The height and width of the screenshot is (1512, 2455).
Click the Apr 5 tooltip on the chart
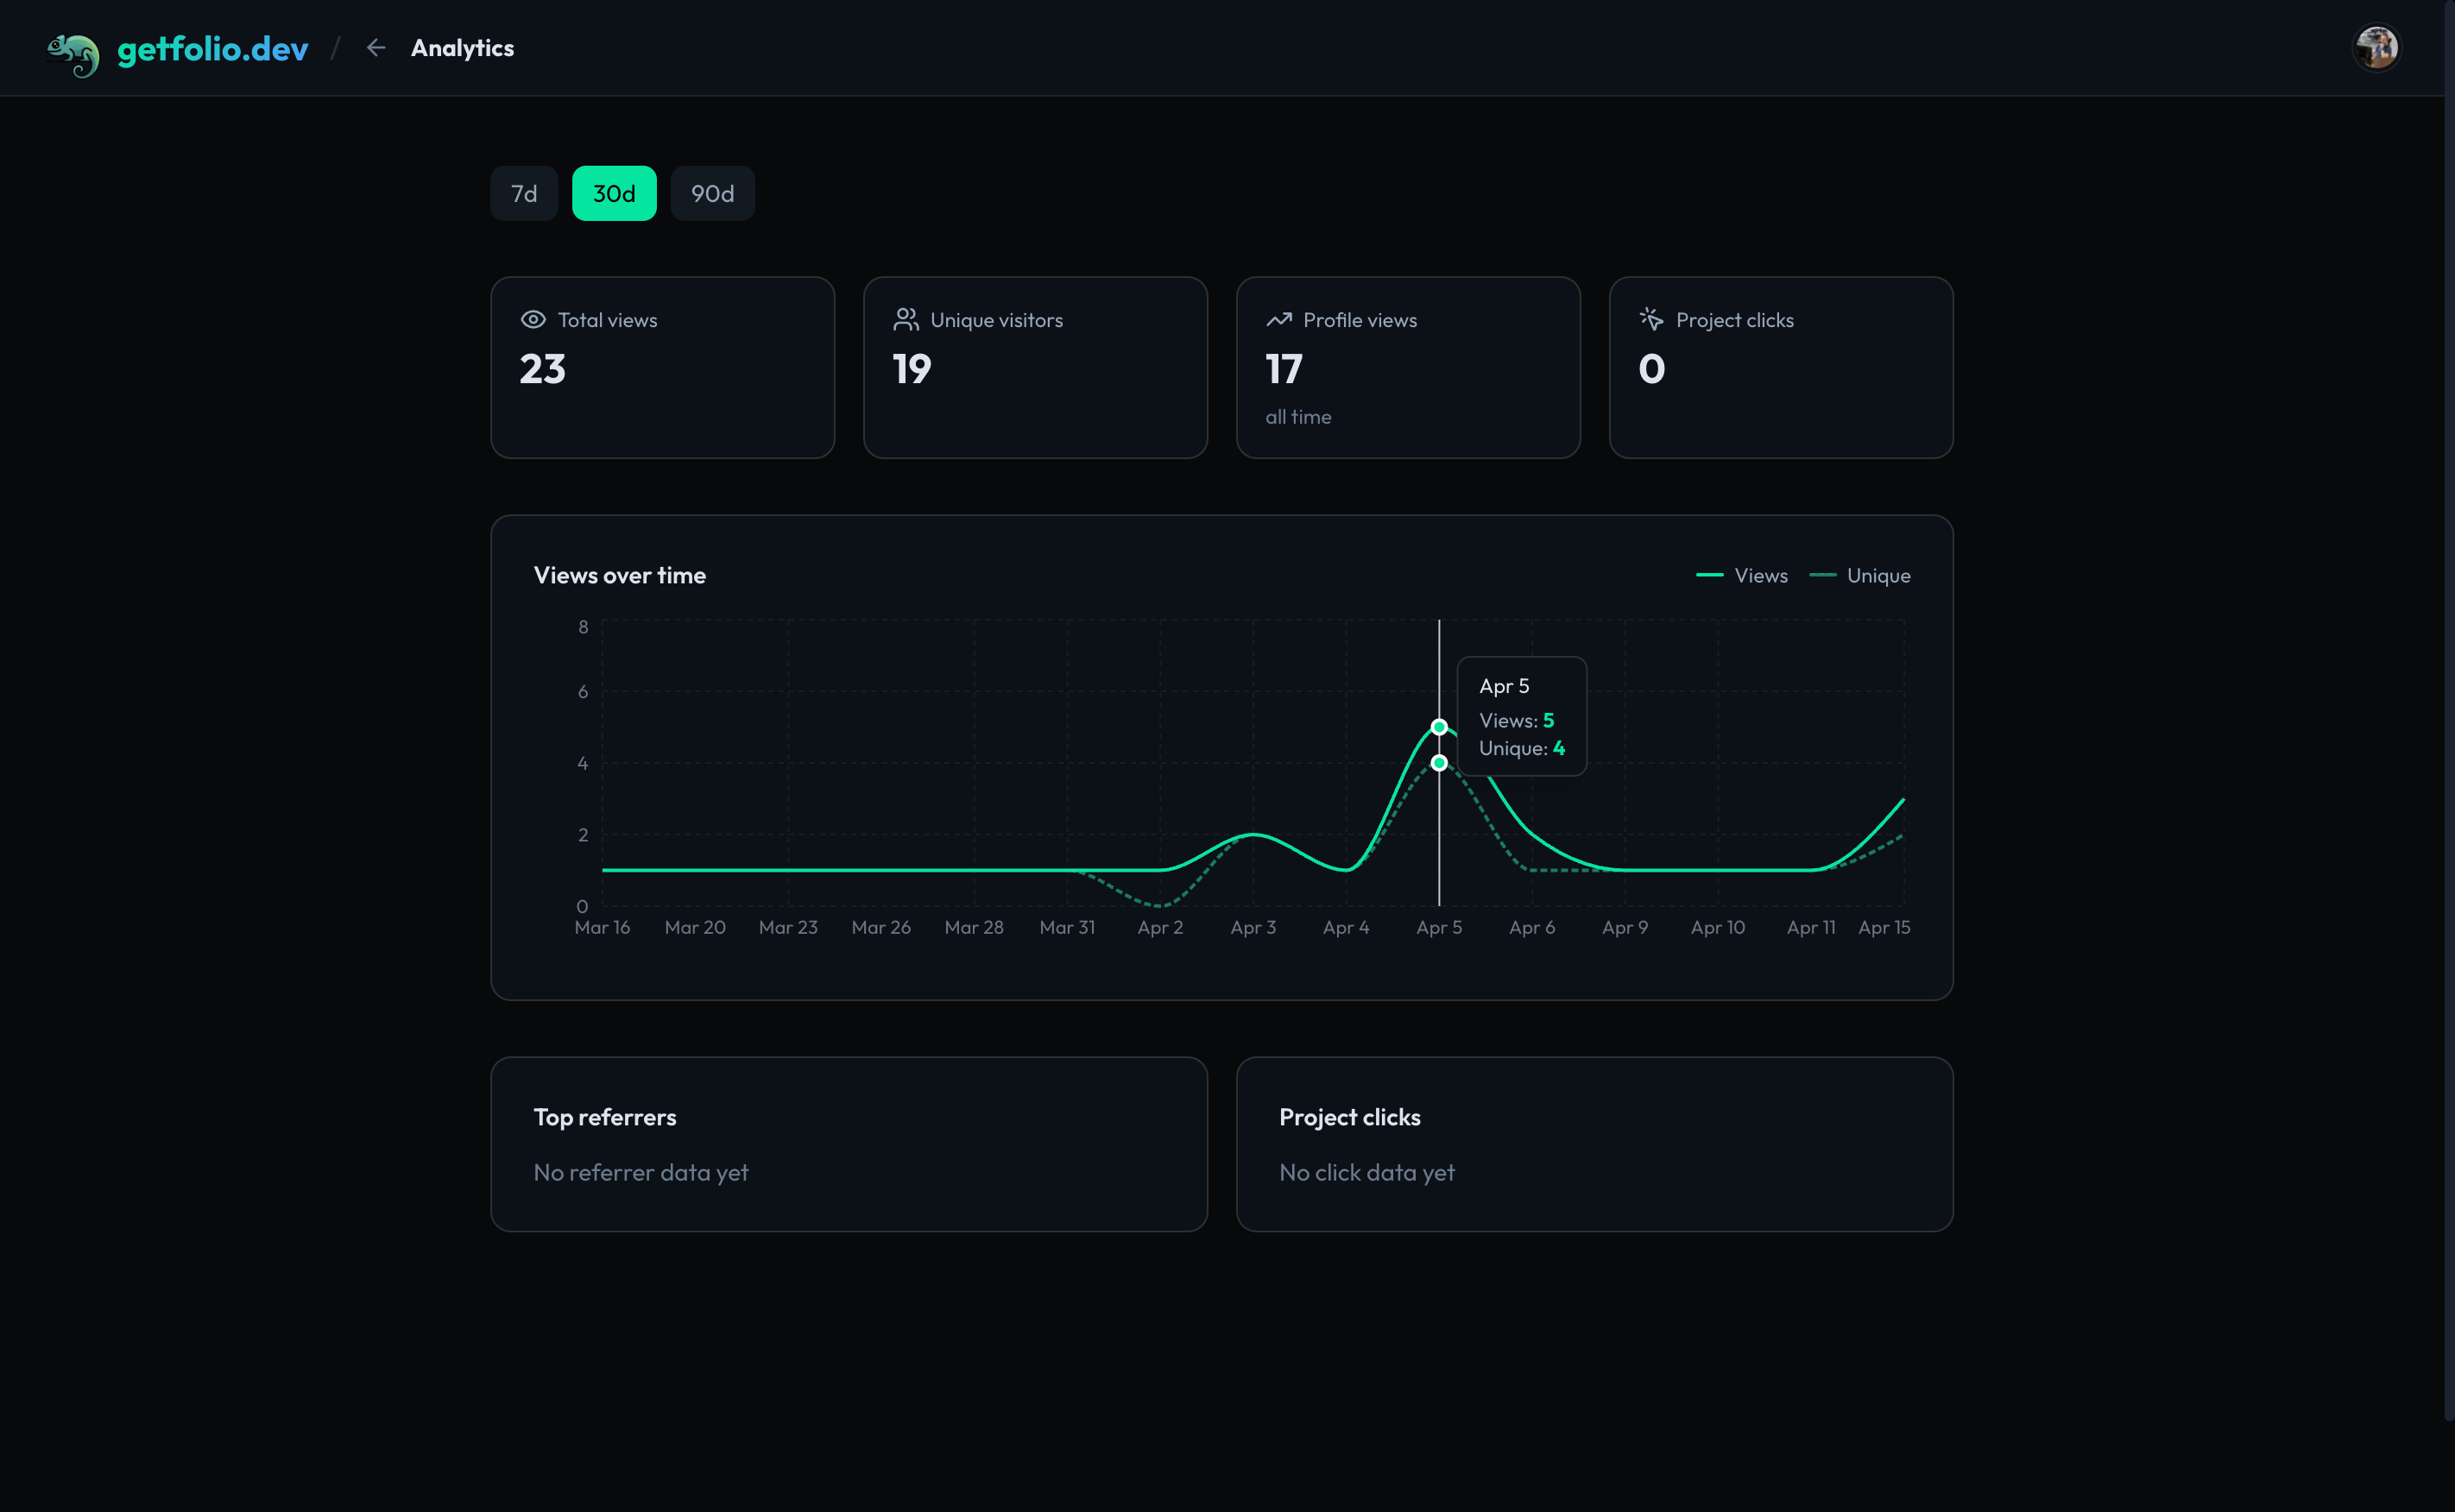(x=1521, y=716)
